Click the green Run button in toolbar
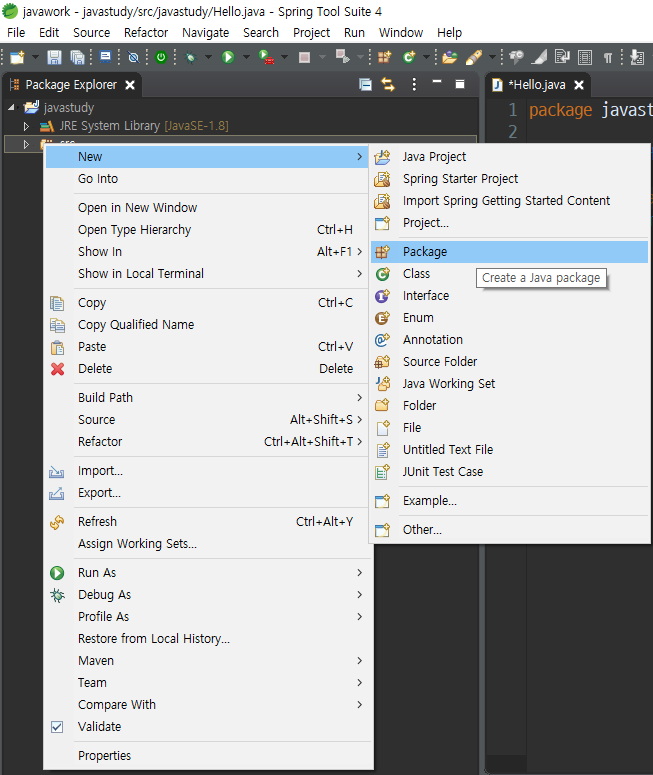 point(228,57)
